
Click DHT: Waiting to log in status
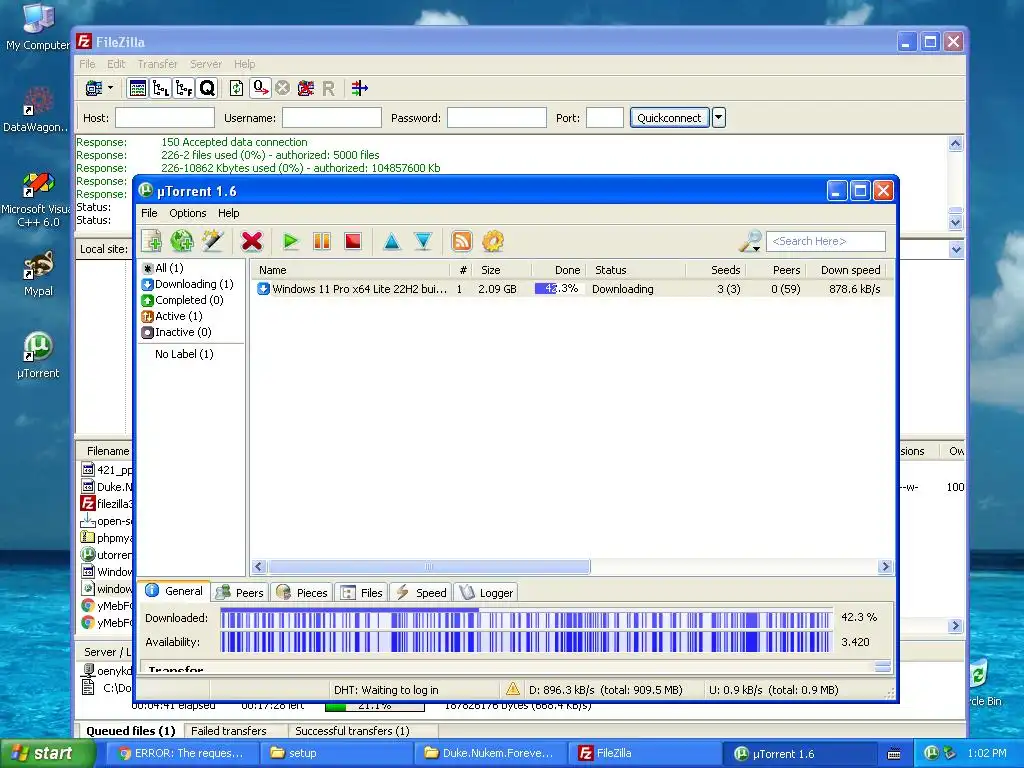click(386, 690)
